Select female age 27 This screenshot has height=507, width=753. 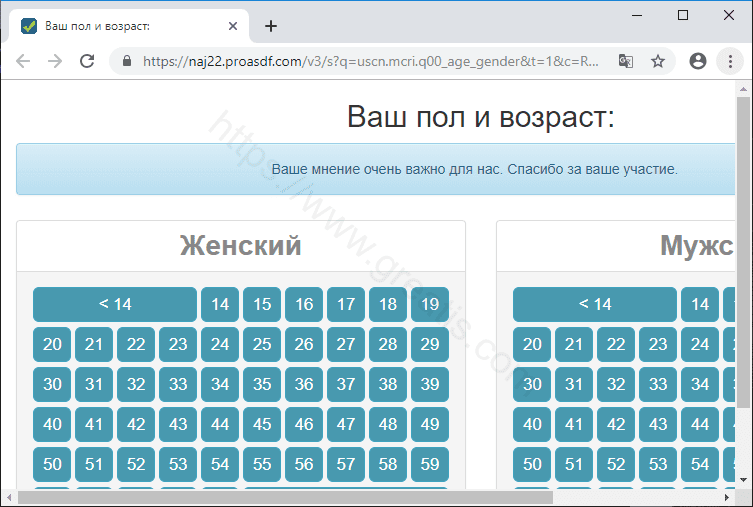(346, 344)
